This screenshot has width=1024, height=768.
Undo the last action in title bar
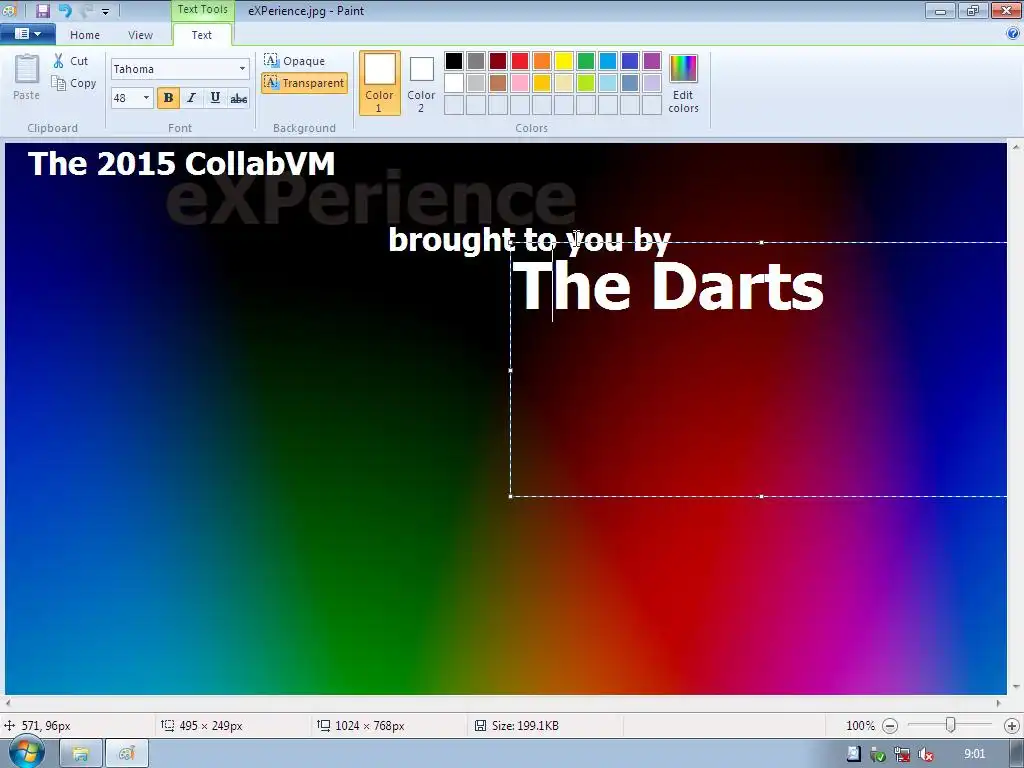65,10
